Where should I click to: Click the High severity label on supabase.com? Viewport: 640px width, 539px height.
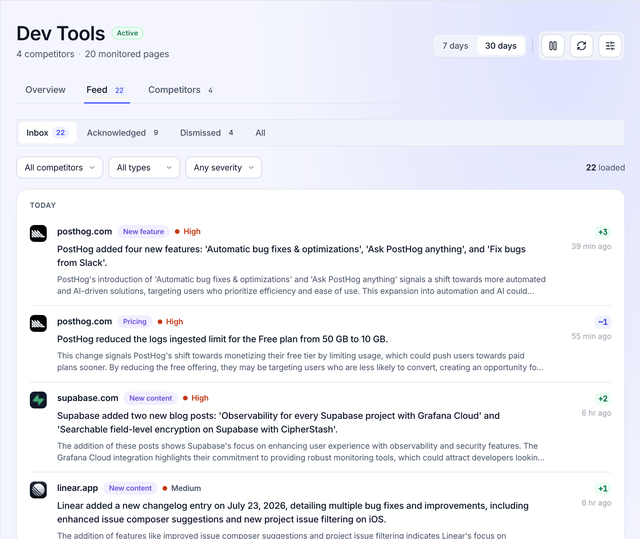pyautogui.click(x=196, y=398)
